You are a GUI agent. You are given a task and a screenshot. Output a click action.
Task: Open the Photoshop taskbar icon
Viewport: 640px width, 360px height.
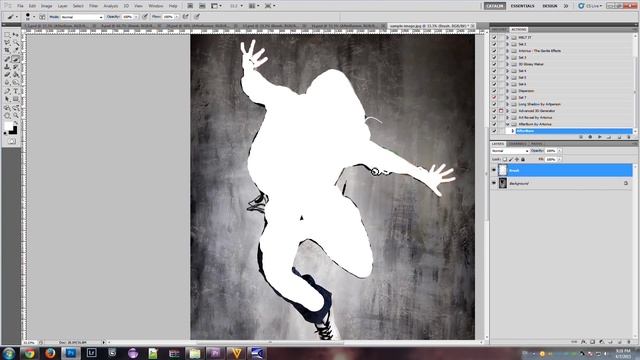(x=71, y=353)
